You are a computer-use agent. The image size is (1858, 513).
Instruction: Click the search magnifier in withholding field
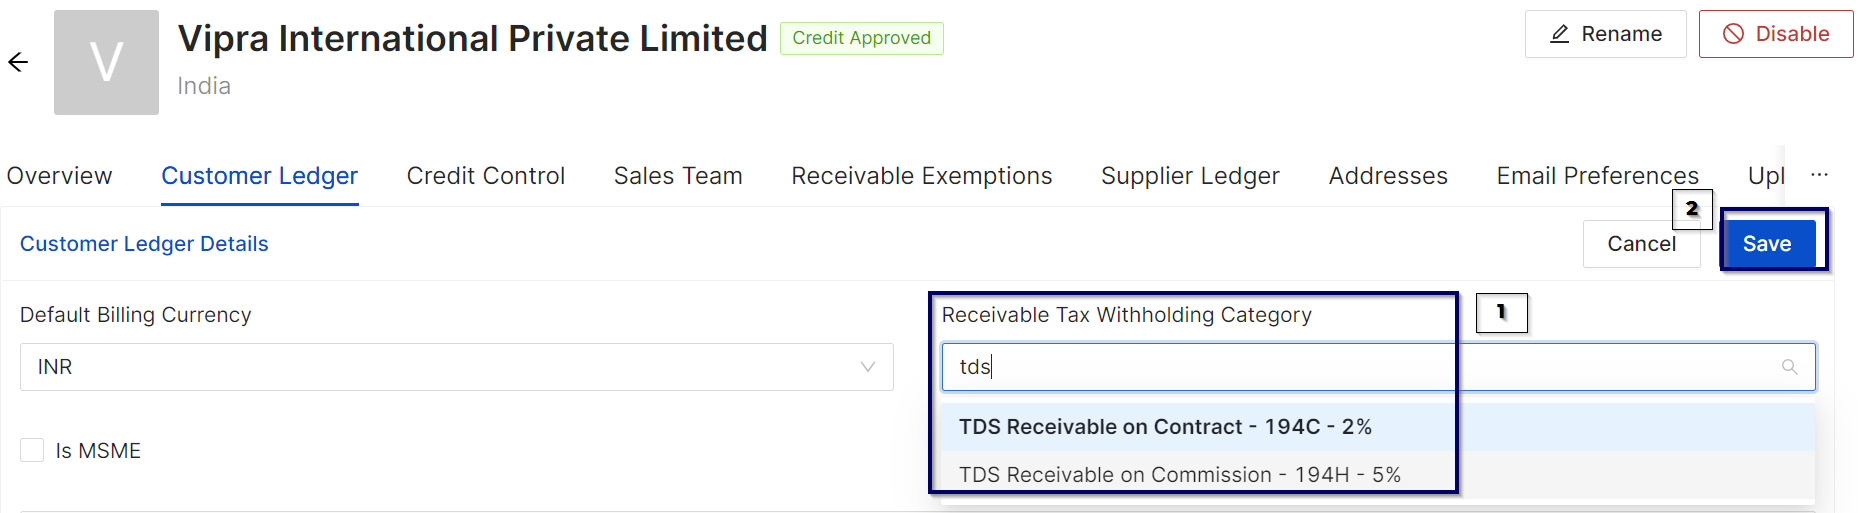(1789, 367)
